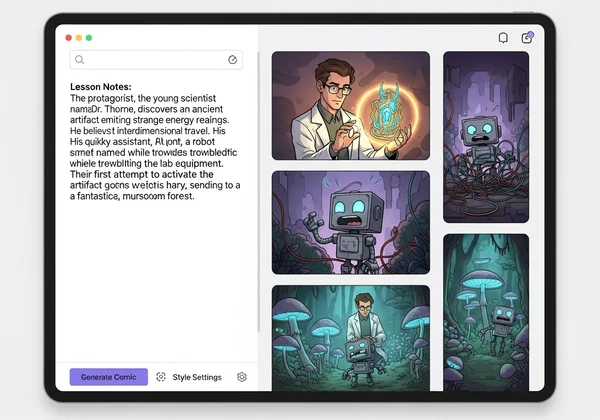Click the magnifier icon in search field
The width and height of the screenshot is (600, 420).
80,60
